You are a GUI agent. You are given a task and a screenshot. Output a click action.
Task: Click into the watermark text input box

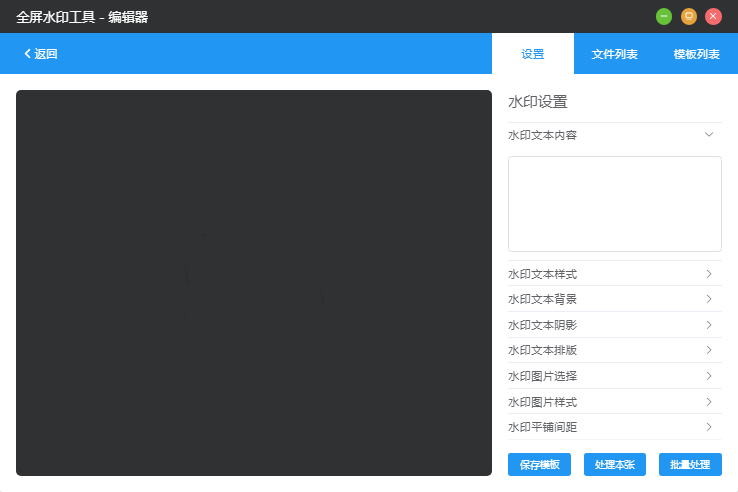coord(614,204)
